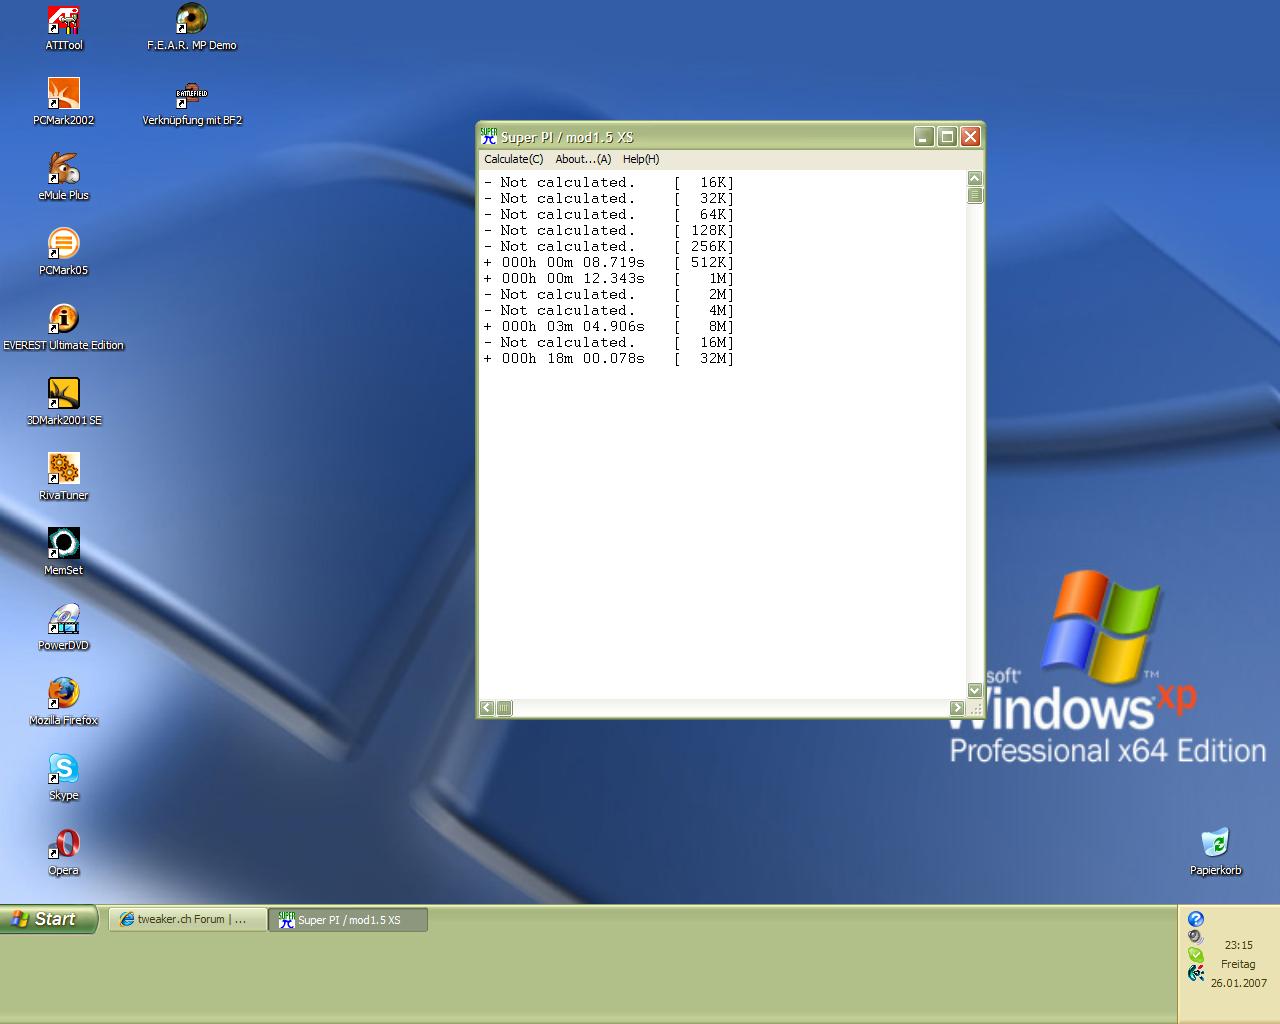The height and width of the screenshot is (1024, 1280).
Task: Open the ATITool desktop shortcut
Action: coord(64,21)
